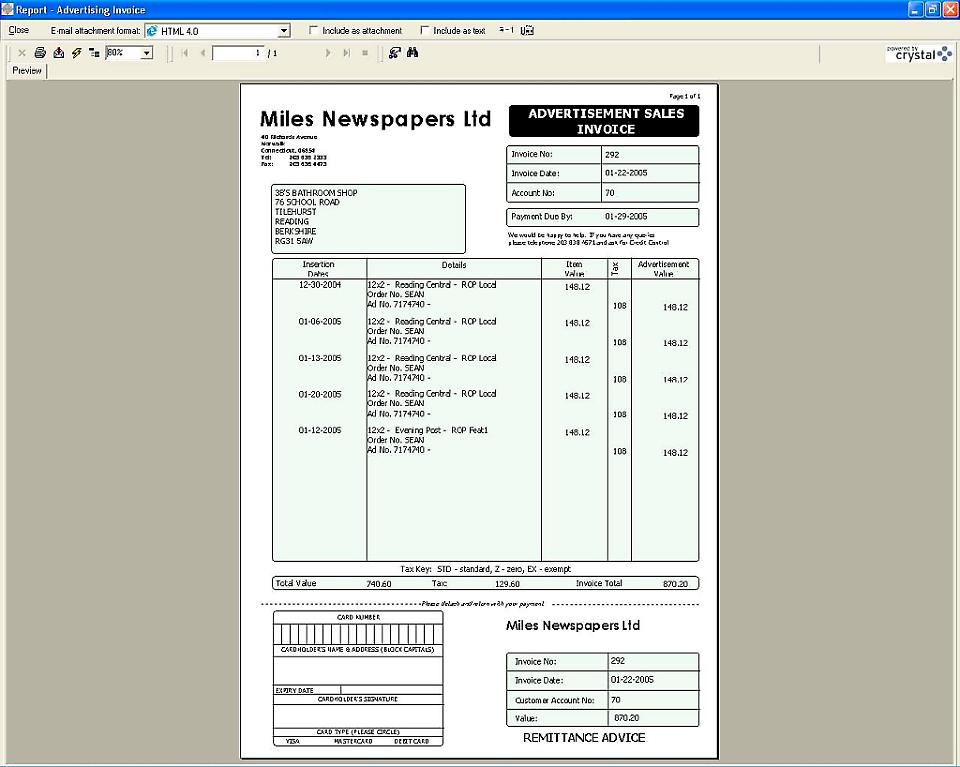
Task: Go to previous page arrow
Action: tap(203, 53)
